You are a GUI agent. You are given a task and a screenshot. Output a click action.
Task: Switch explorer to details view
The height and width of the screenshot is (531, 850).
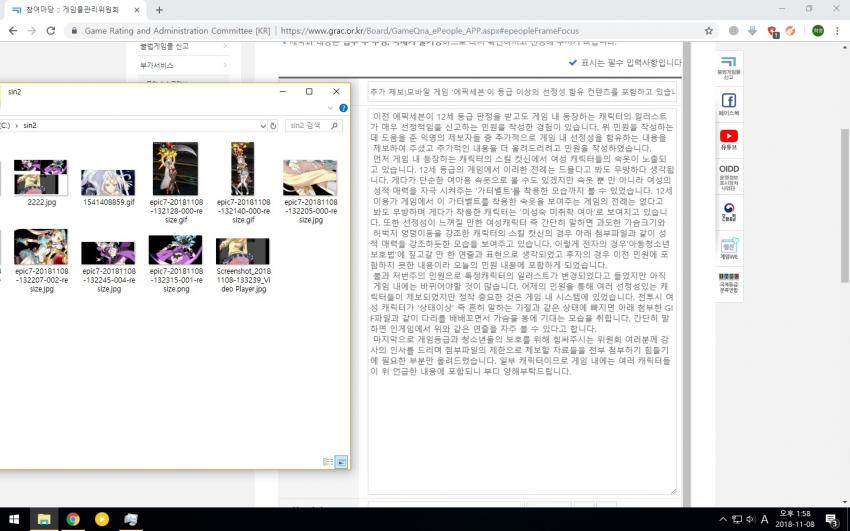328,462
